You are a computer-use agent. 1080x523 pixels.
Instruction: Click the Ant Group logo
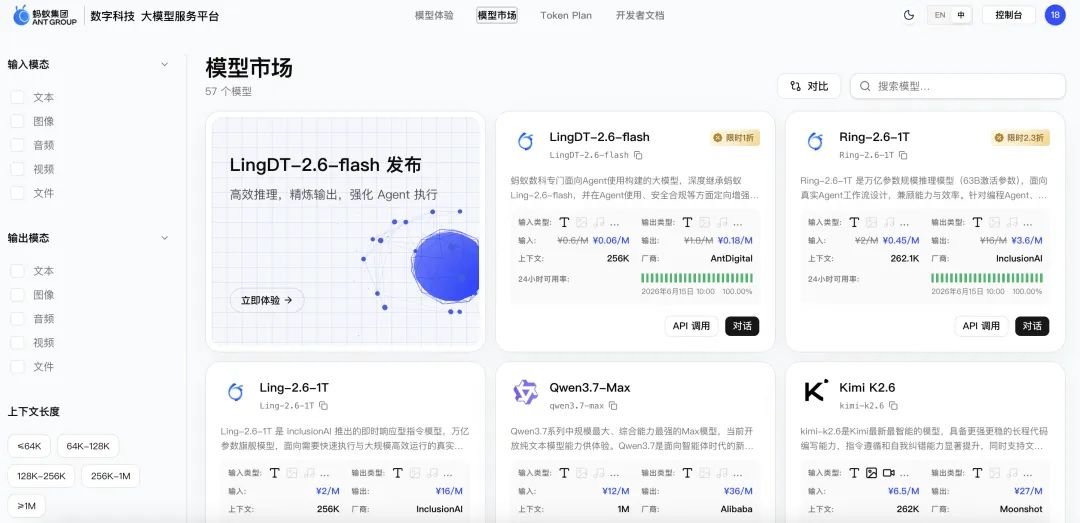point(45,15)
